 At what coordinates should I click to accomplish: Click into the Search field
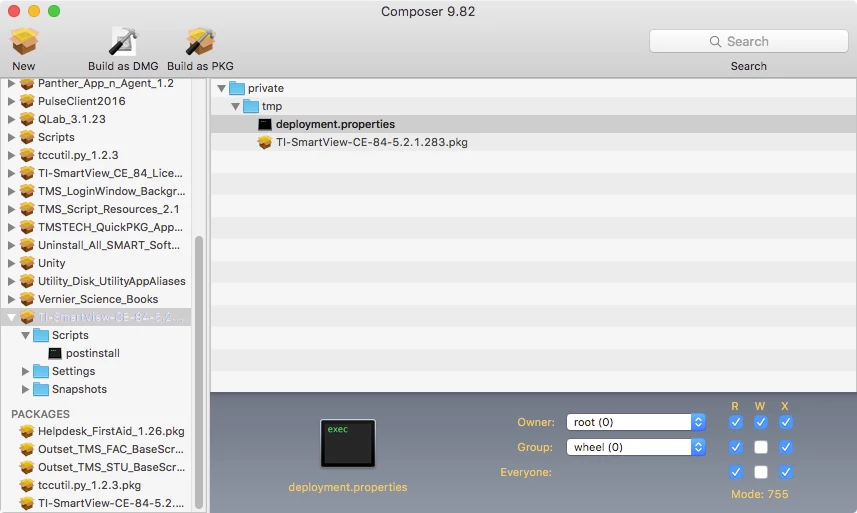point(748,42)
